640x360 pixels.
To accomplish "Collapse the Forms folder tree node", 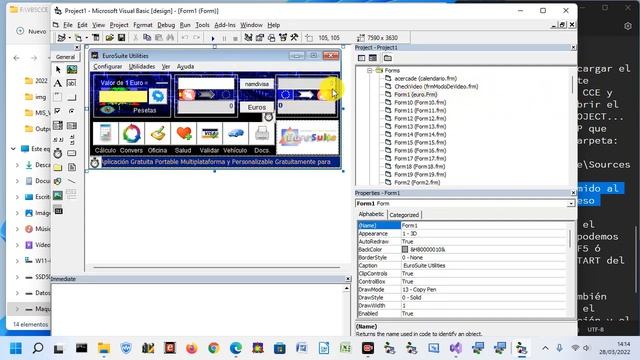I will (x=369, y=71).
